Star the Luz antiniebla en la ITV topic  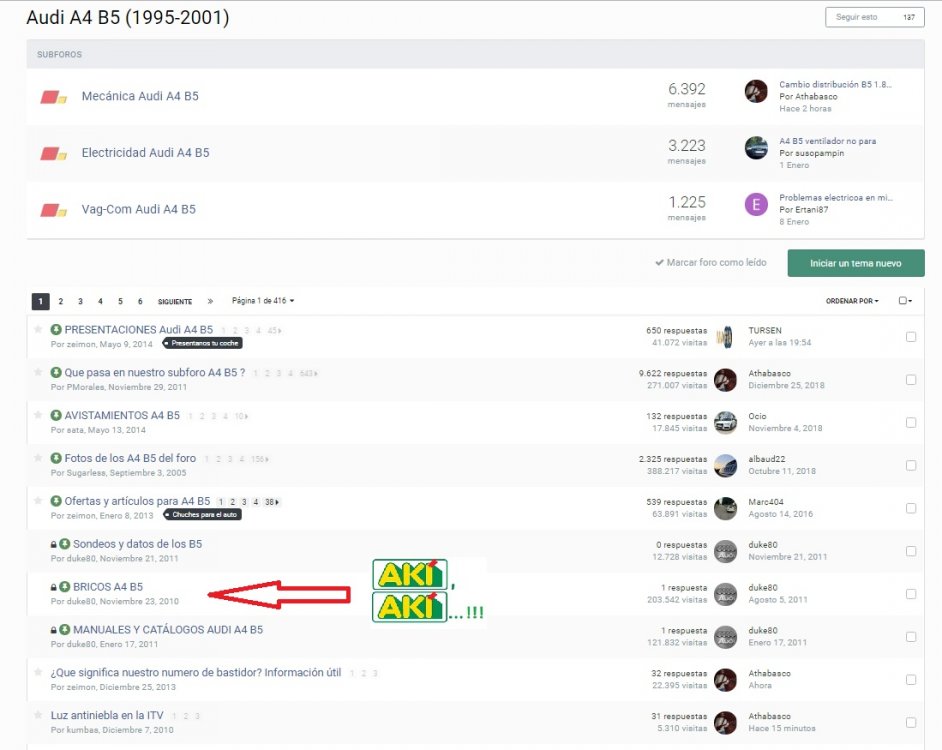38,715
